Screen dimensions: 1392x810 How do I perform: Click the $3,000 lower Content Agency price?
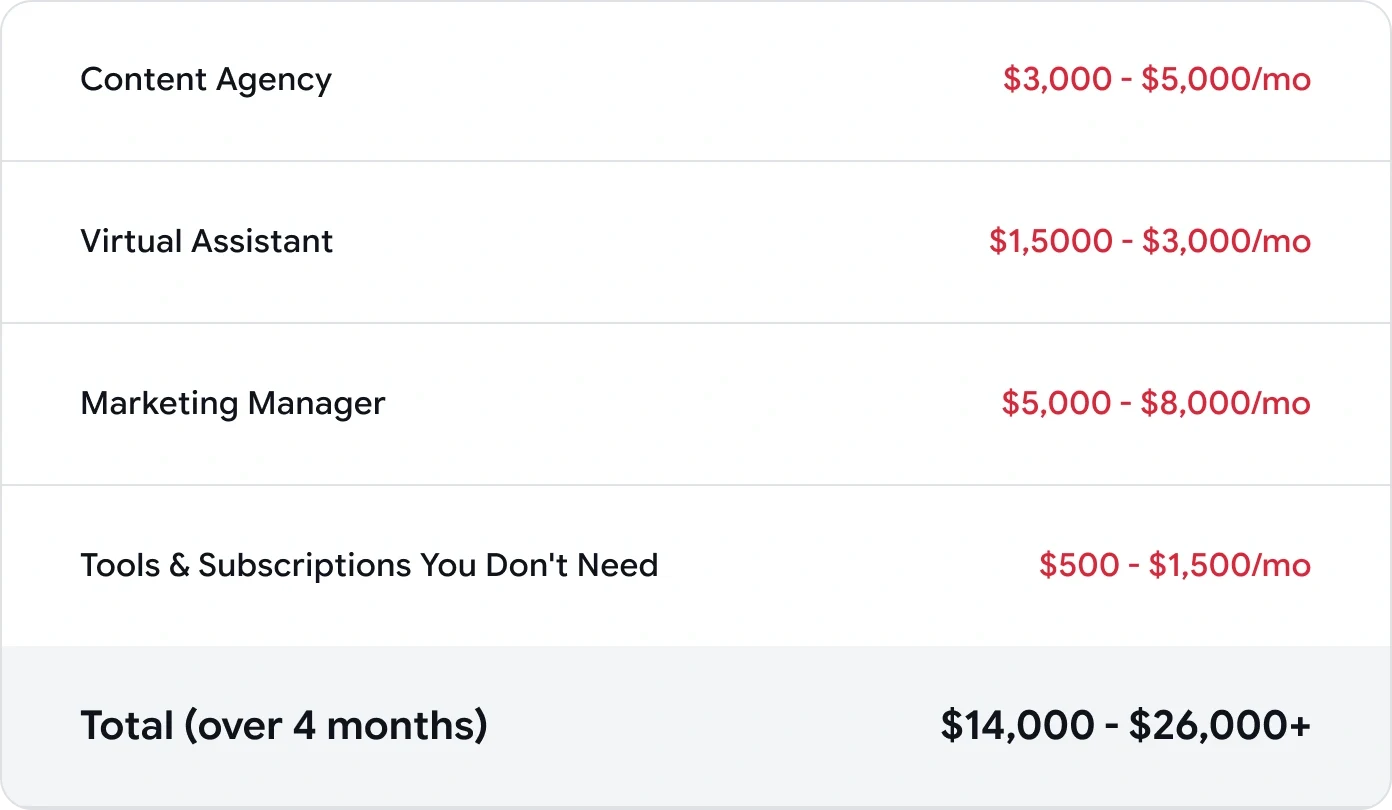1057,80
